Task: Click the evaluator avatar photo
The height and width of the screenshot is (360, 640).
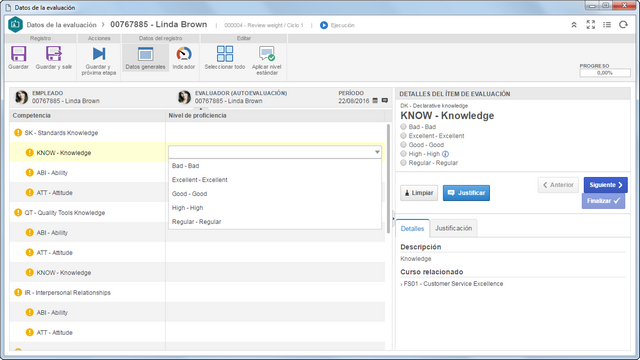Action: point(184,98)
